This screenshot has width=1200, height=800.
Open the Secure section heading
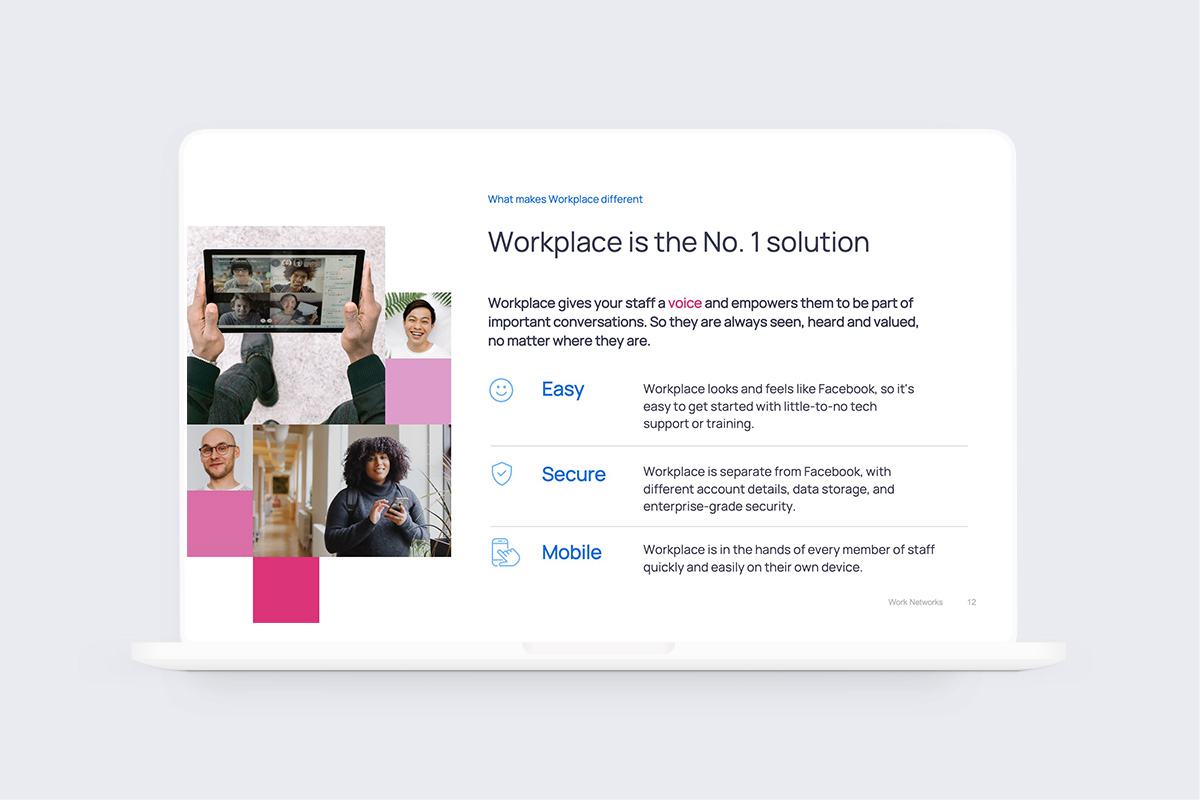click(574, 474)
